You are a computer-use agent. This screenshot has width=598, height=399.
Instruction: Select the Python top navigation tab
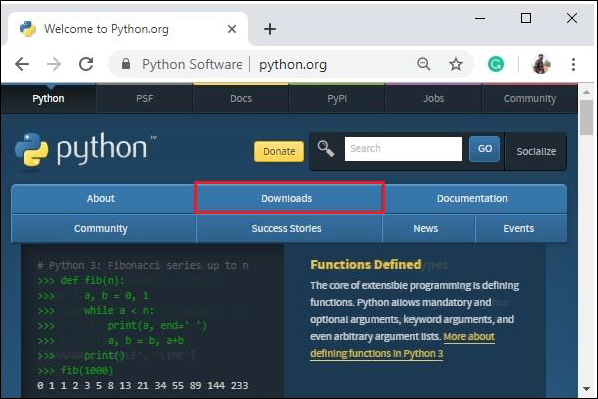(48, 99)
